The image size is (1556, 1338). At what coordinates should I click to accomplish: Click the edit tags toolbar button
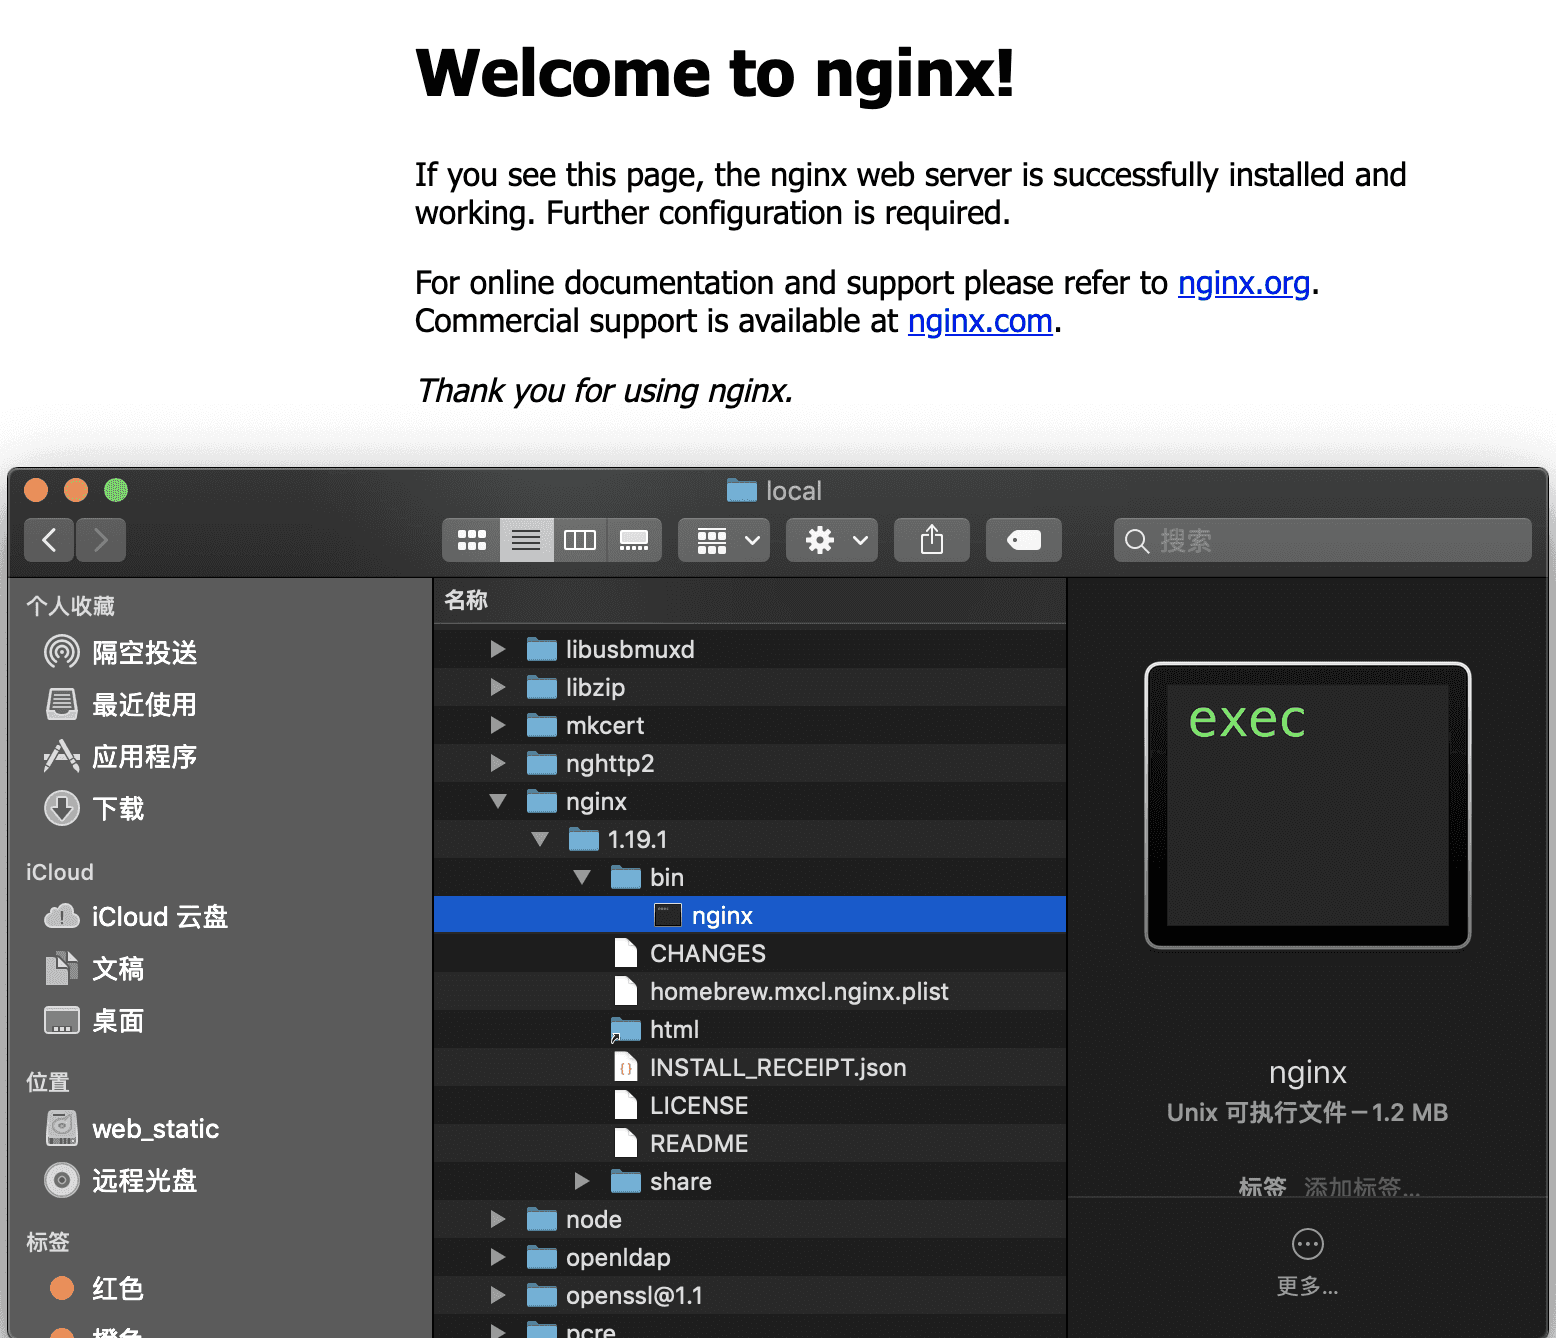click(1023, 541)
